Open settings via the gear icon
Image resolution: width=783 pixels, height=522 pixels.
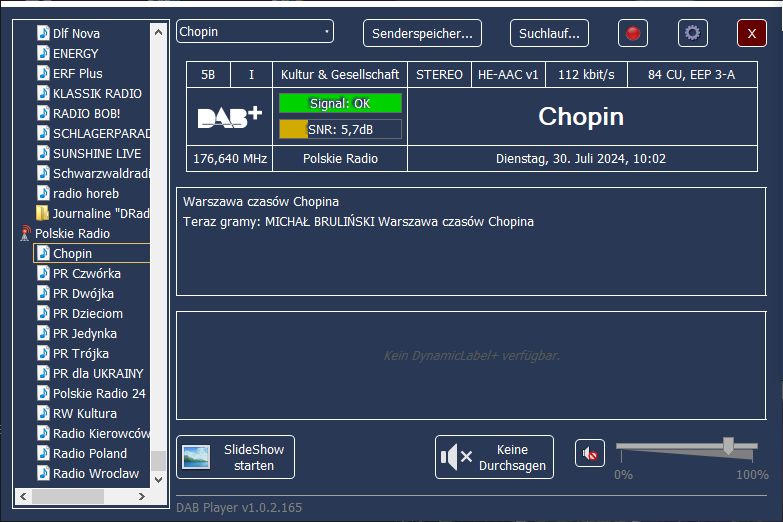[692, 33]
